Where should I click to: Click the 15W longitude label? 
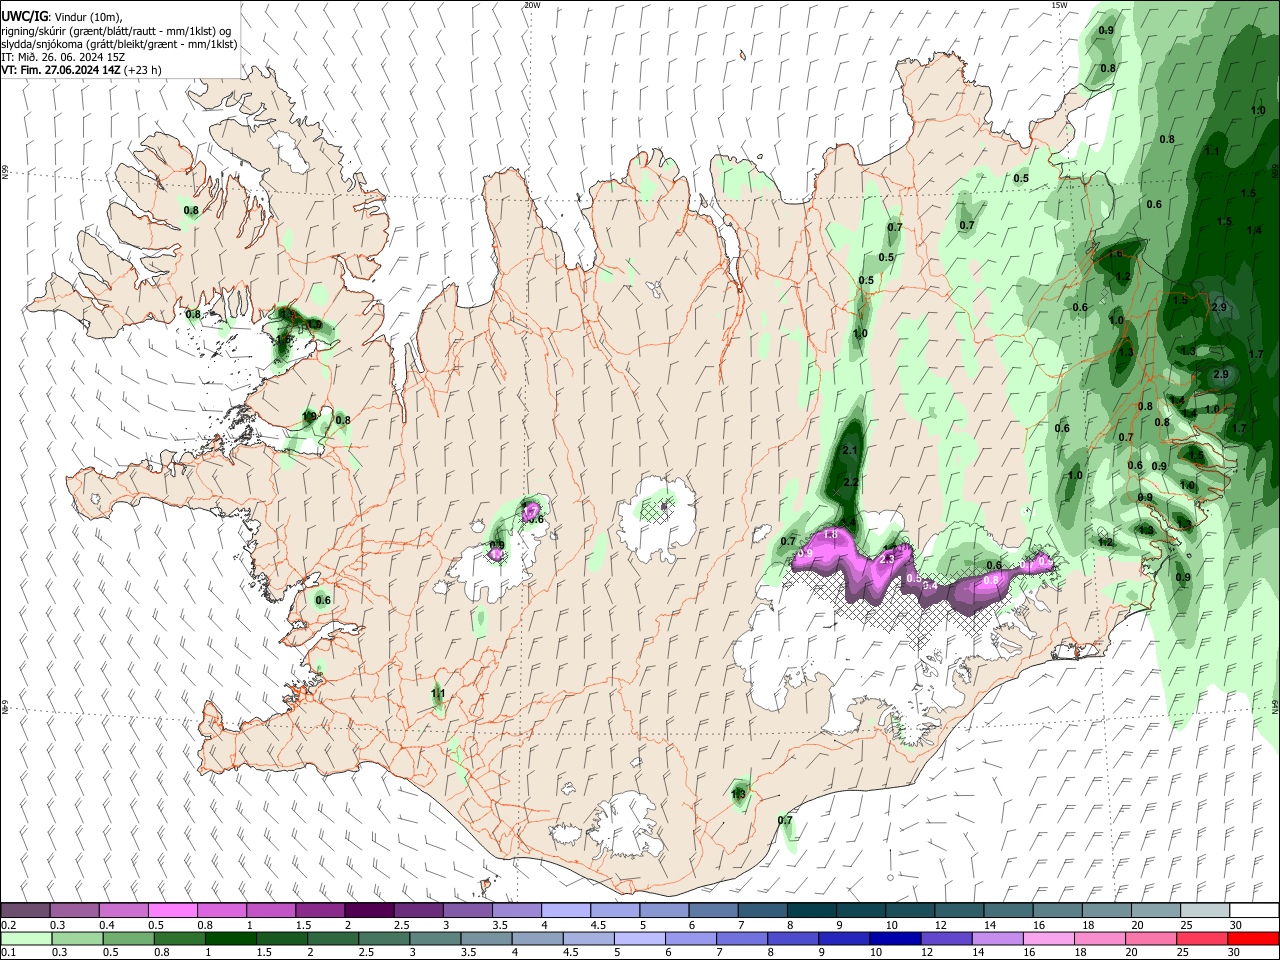(1059, 5)
